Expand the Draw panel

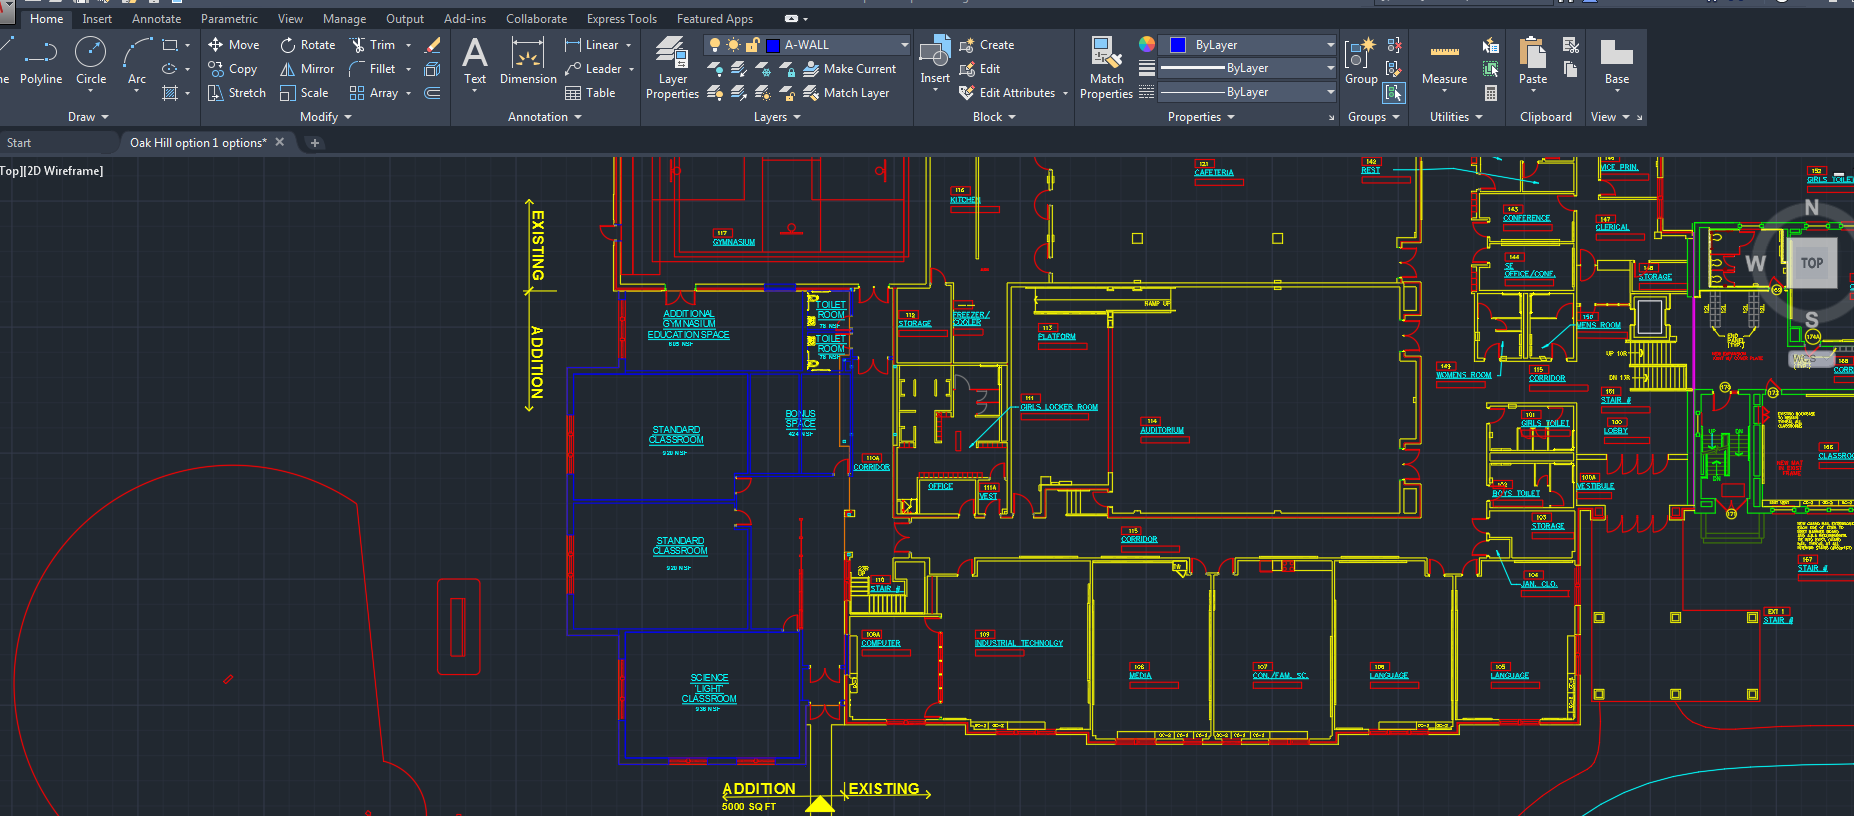(88, 117)
